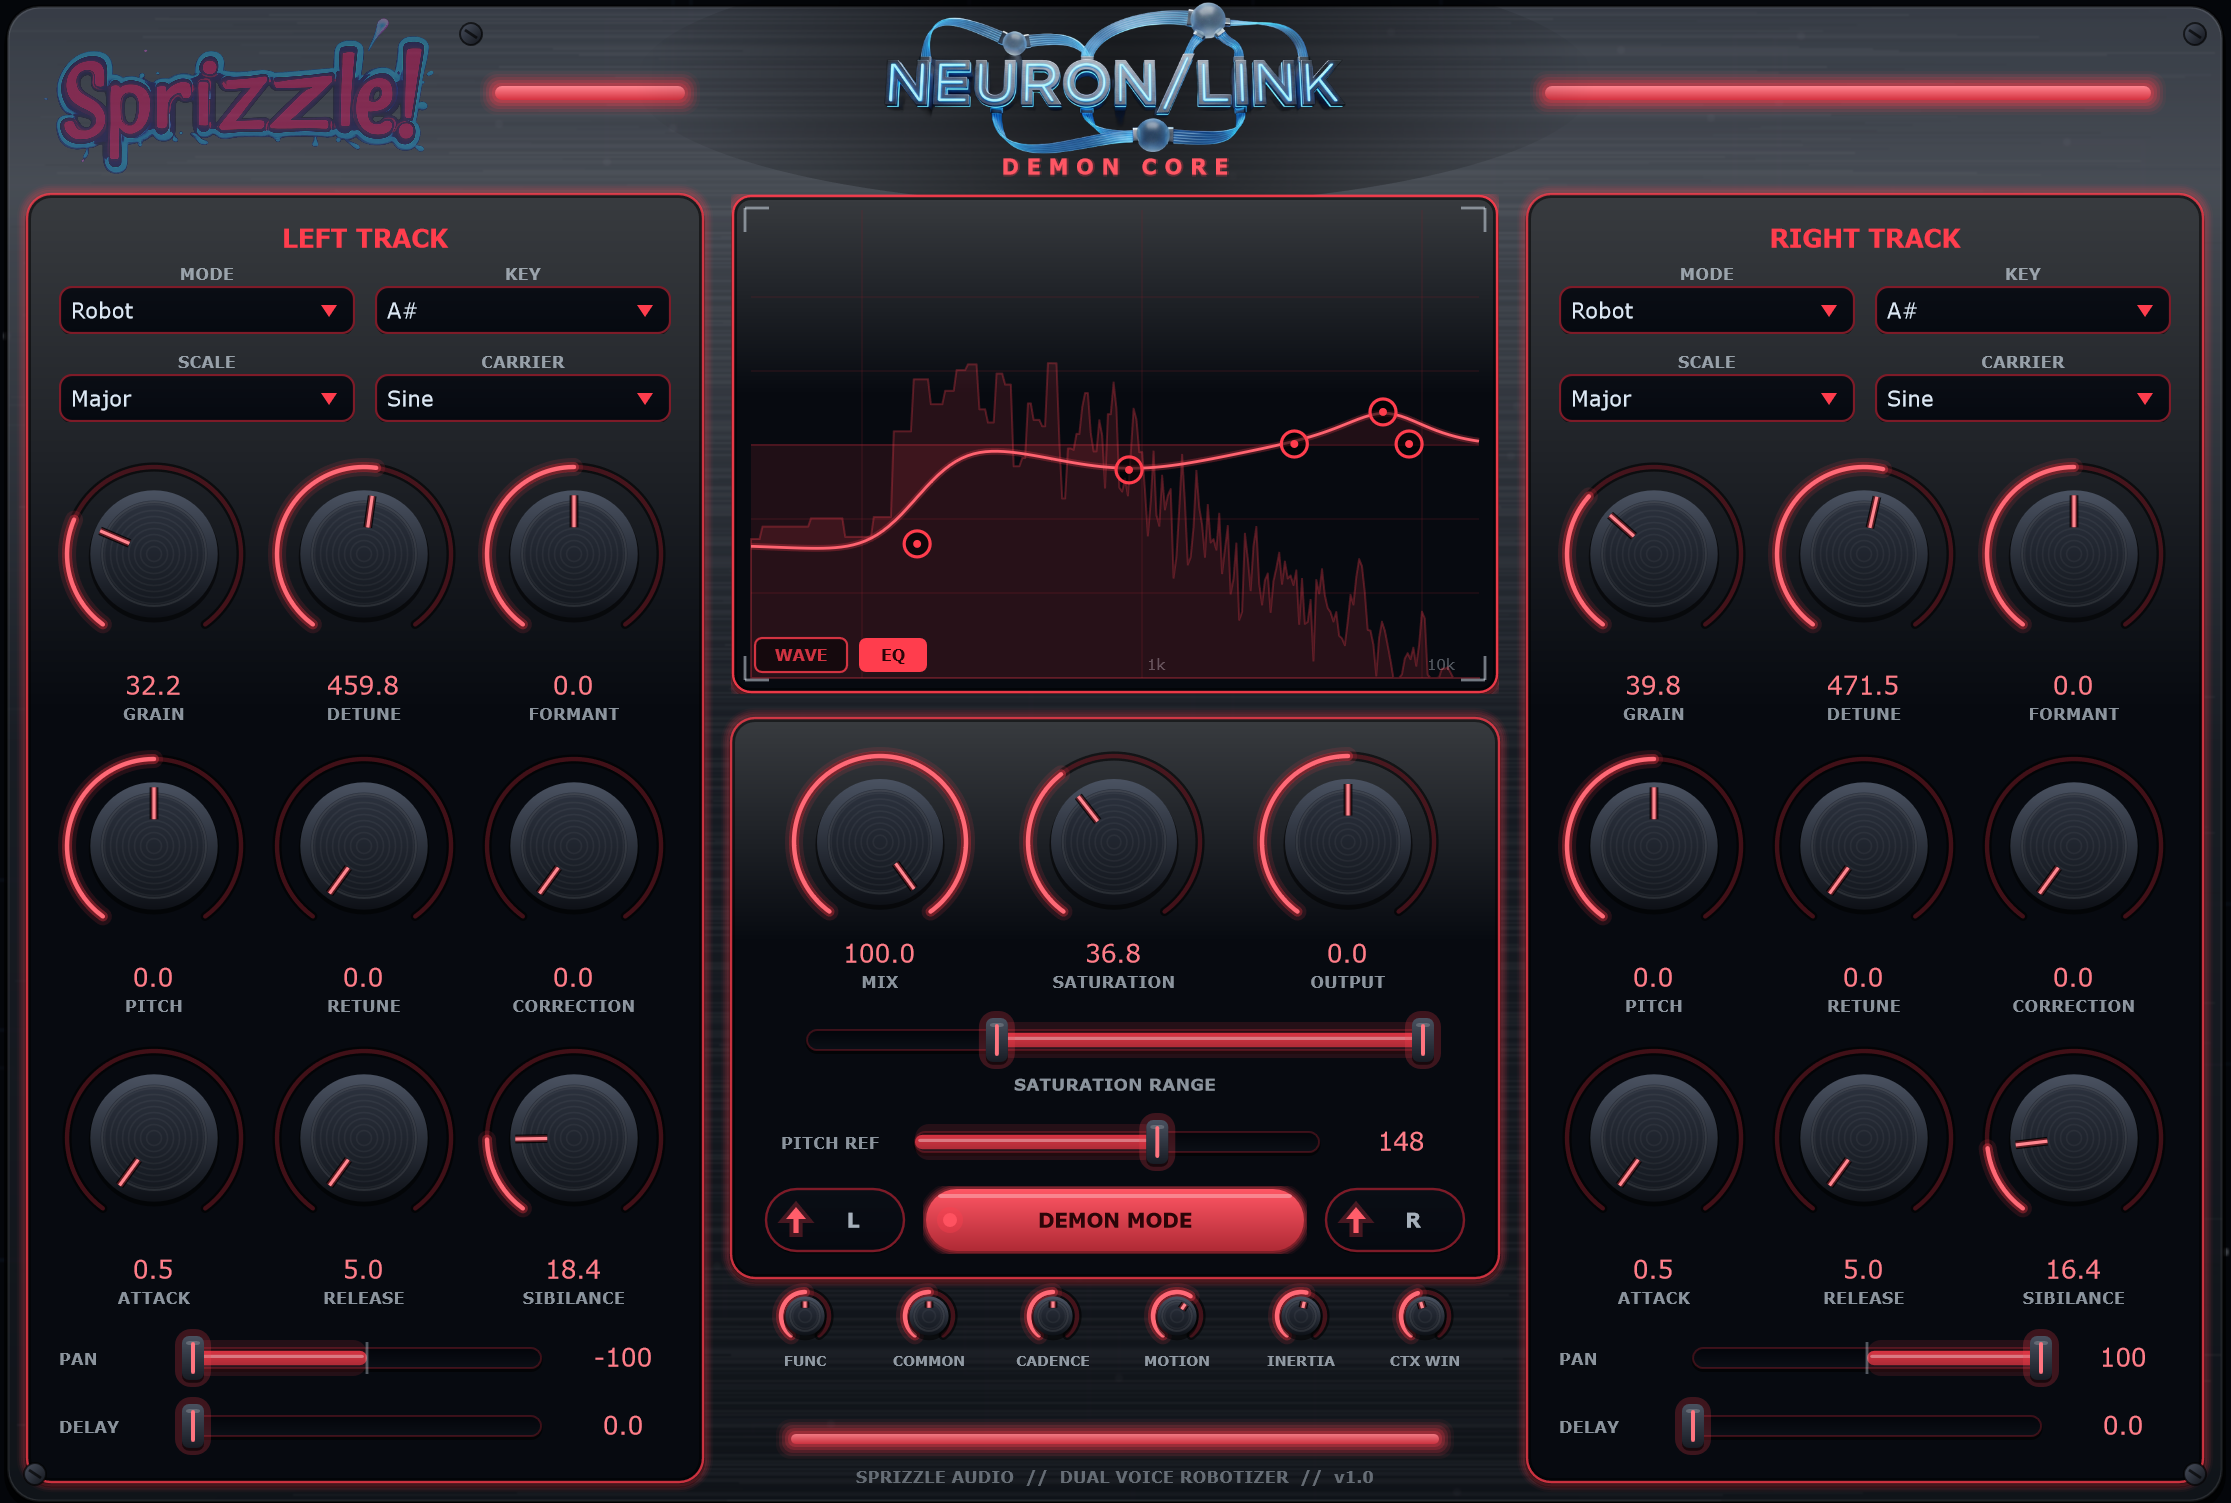Click the Sprizzle! logo
Screen dimensions: 2231x1503
click(x=243, y=98)
